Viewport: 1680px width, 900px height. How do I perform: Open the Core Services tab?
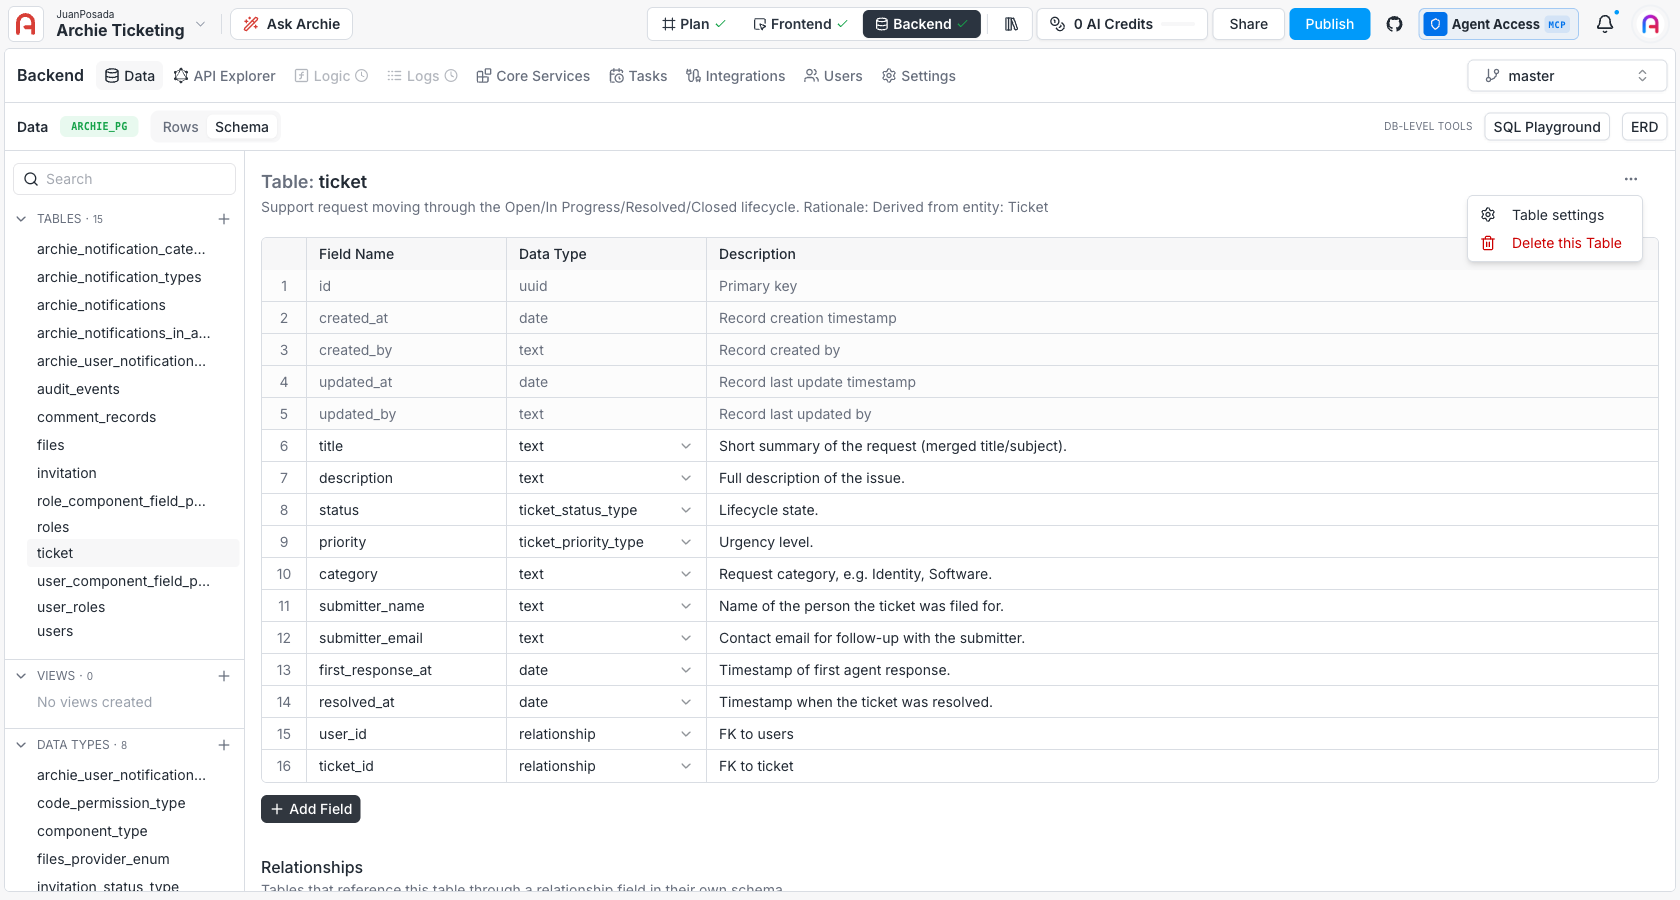click(533, 76)
